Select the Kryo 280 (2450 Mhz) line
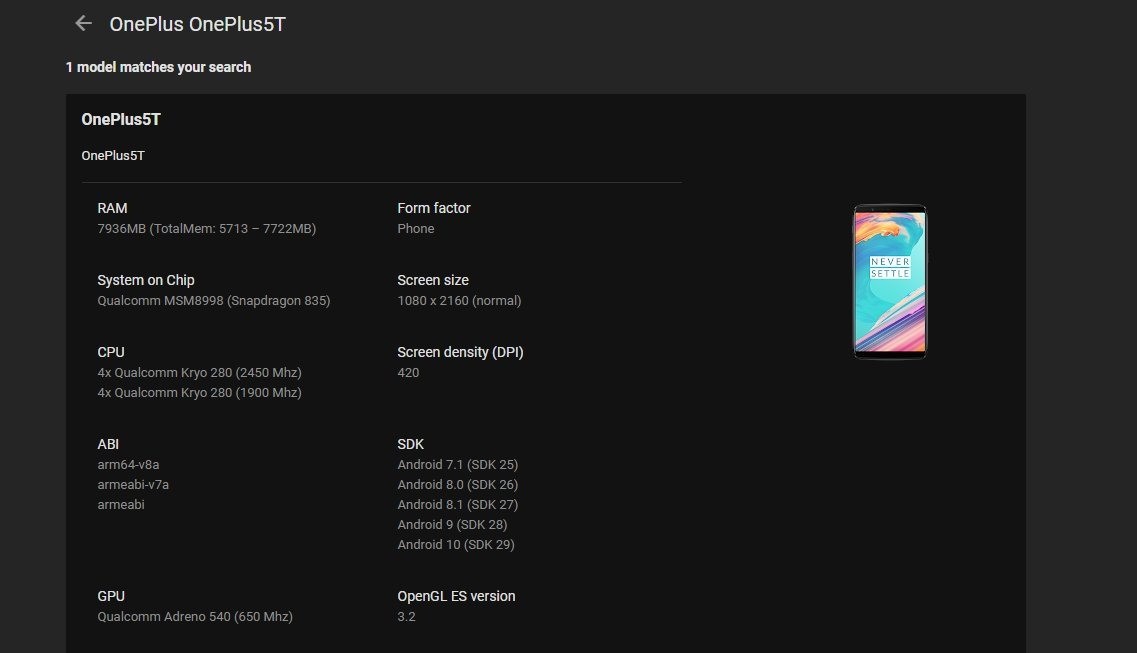This screenshot has width=1137, height=653. 199,373
